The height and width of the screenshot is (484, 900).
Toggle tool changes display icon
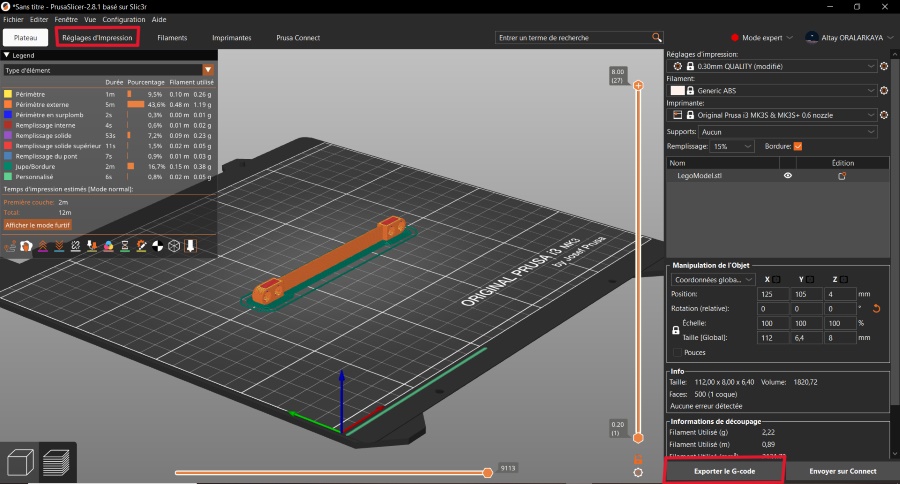pos(92,246)
